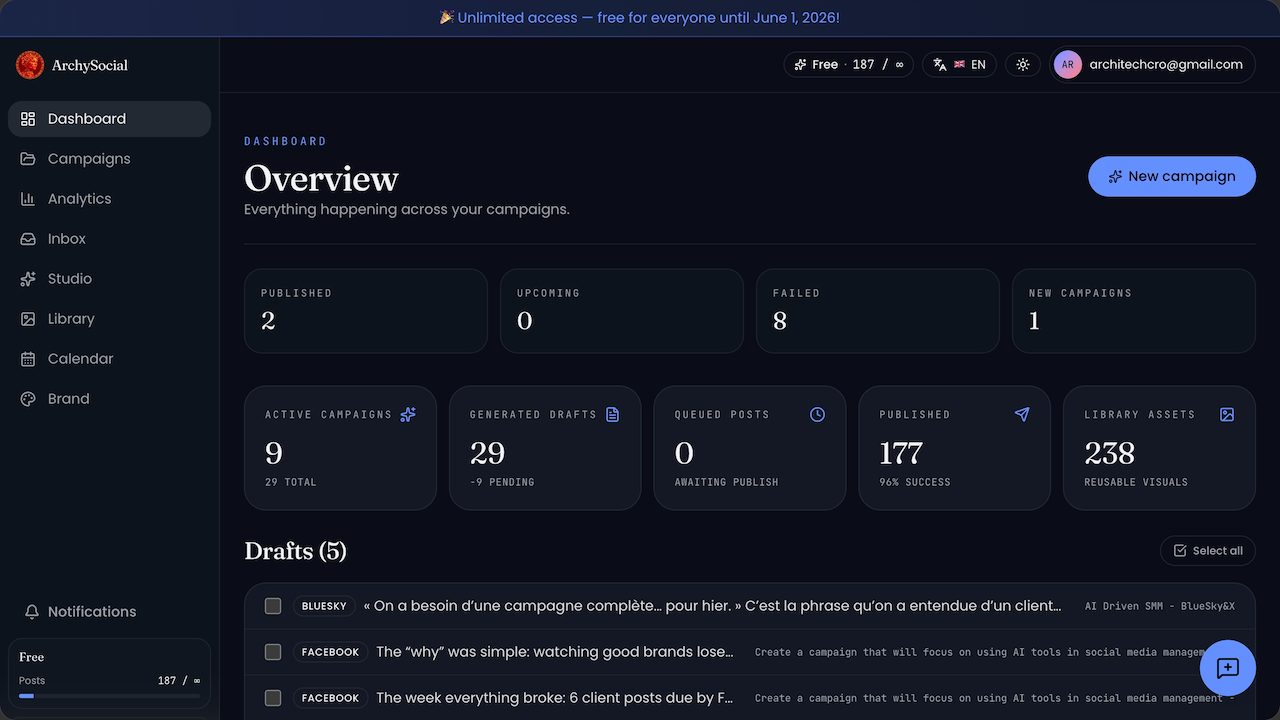The width and height of the screenshot is (1280, 720).
Task: Toggle light theme with sun icon
Action: (x=1022, y=65)
